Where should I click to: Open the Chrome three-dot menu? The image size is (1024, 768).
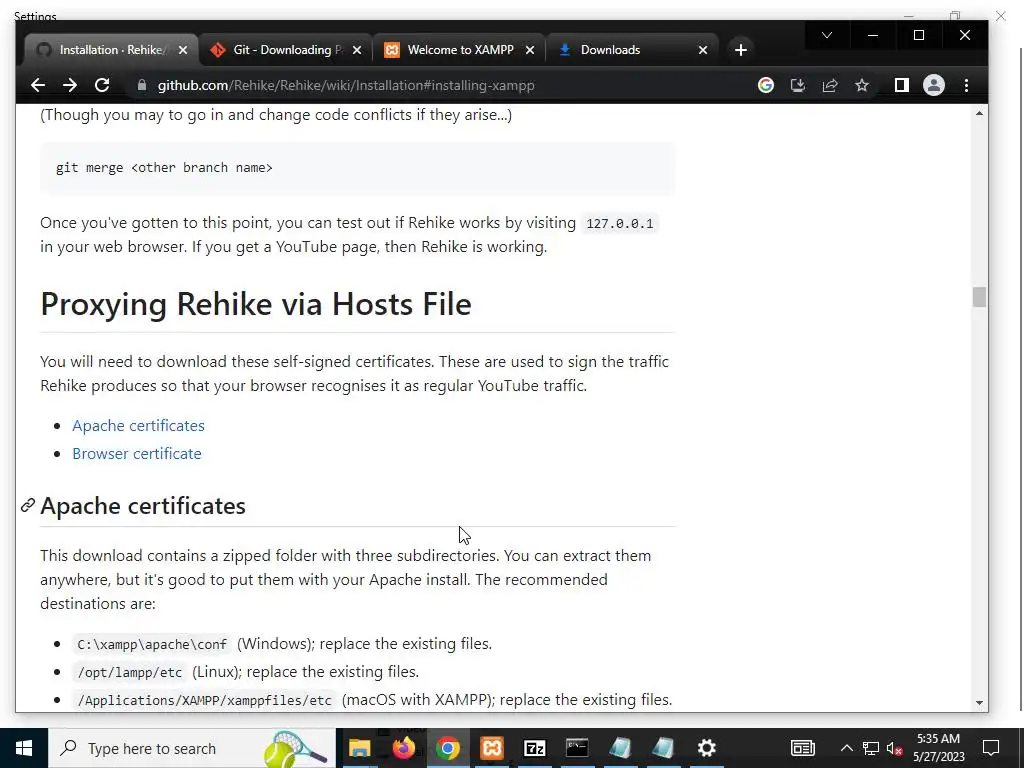pyautogui.click(x=967, y=85)
